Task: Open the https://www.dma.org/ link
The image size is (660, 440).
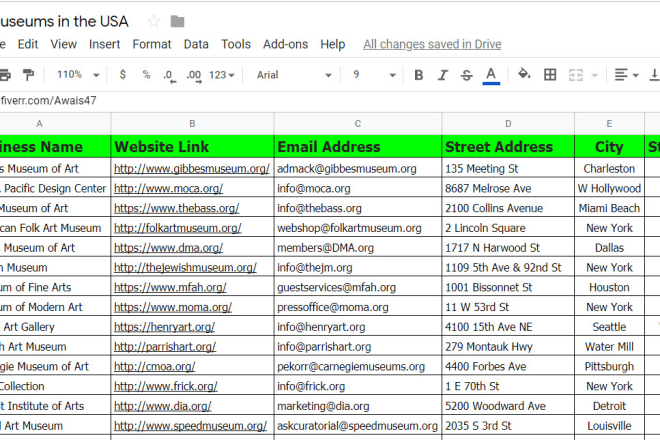Action: click(x=168, y=248)
